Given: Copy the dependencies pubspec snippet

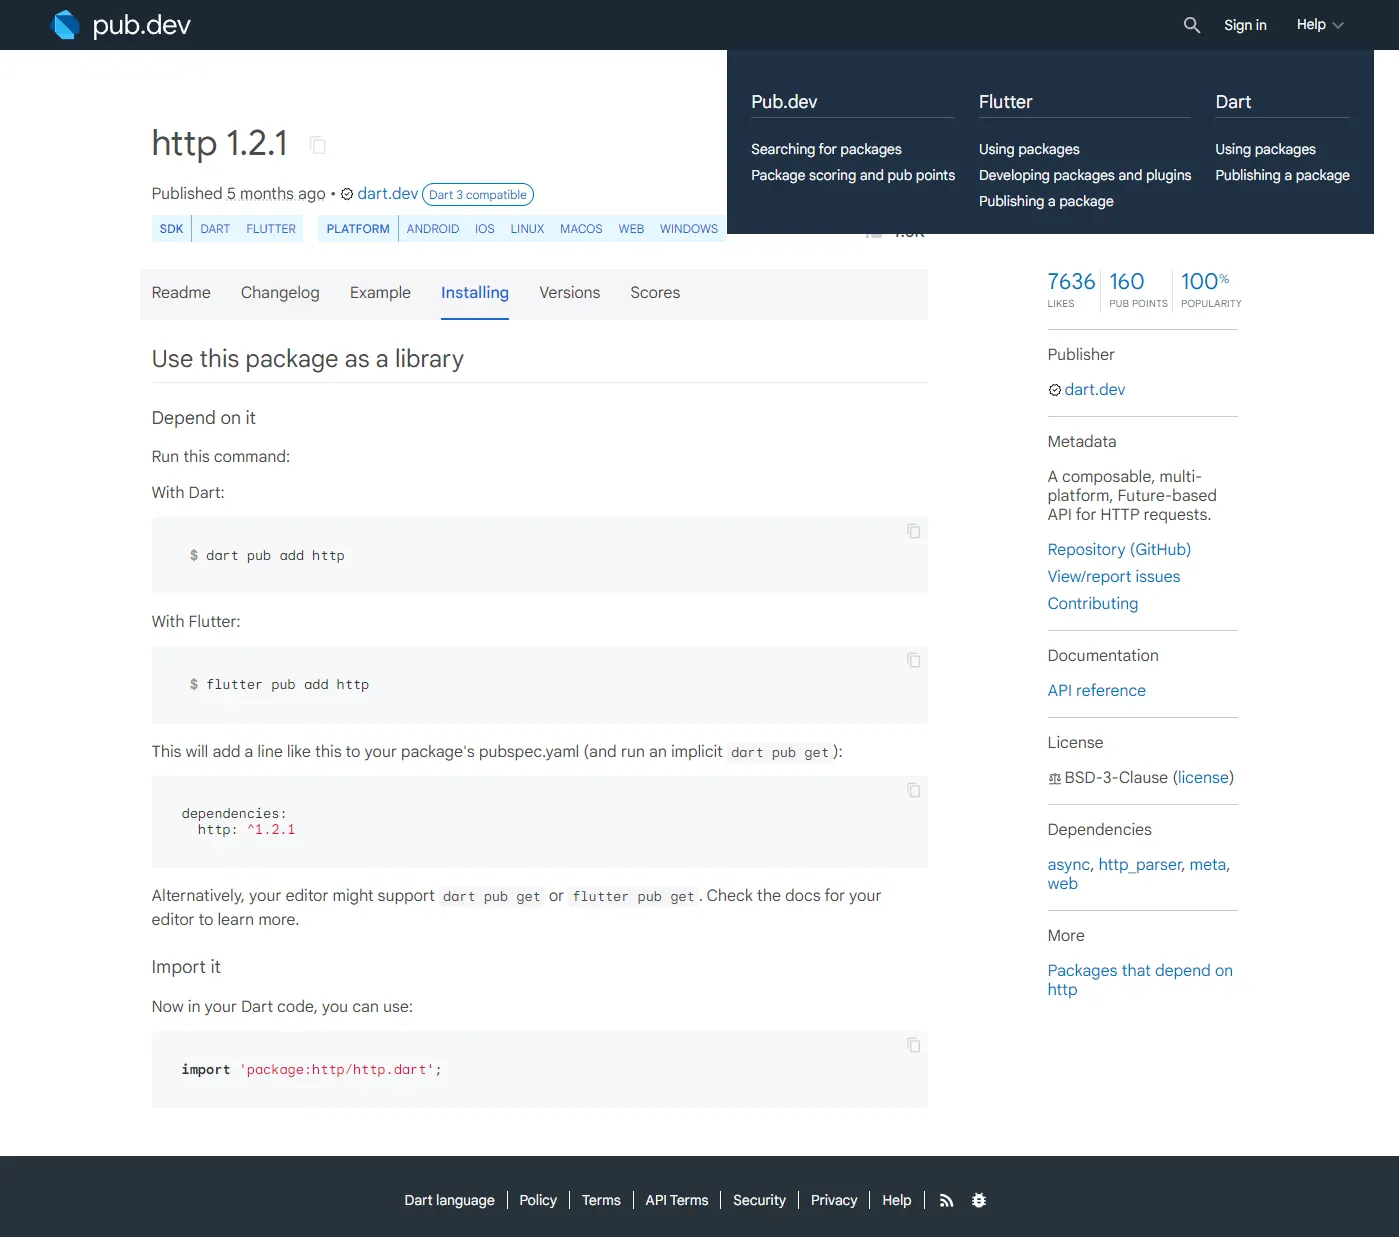Looking at the screenshot, I should coord(913,790).
